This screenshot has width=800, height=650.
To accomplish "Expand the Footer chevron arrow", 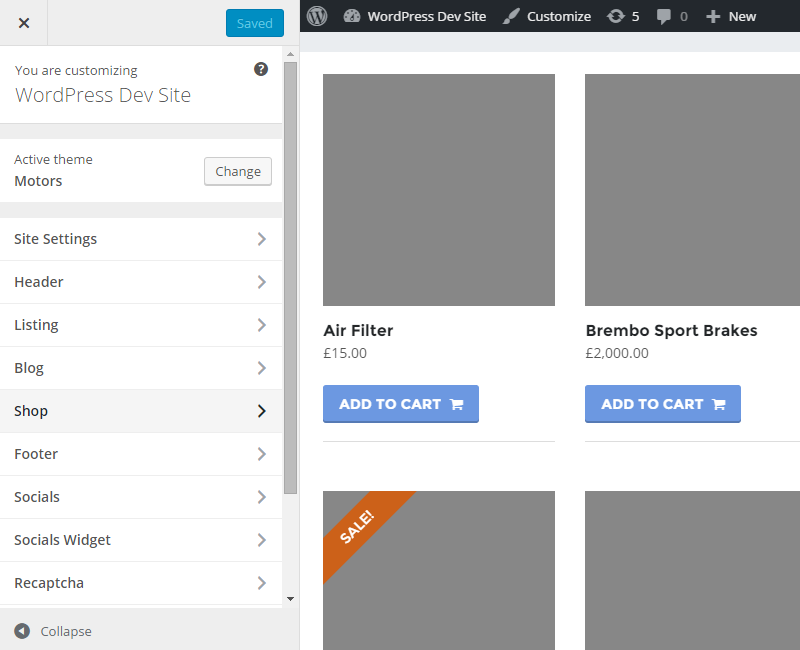I will [262, 454].
